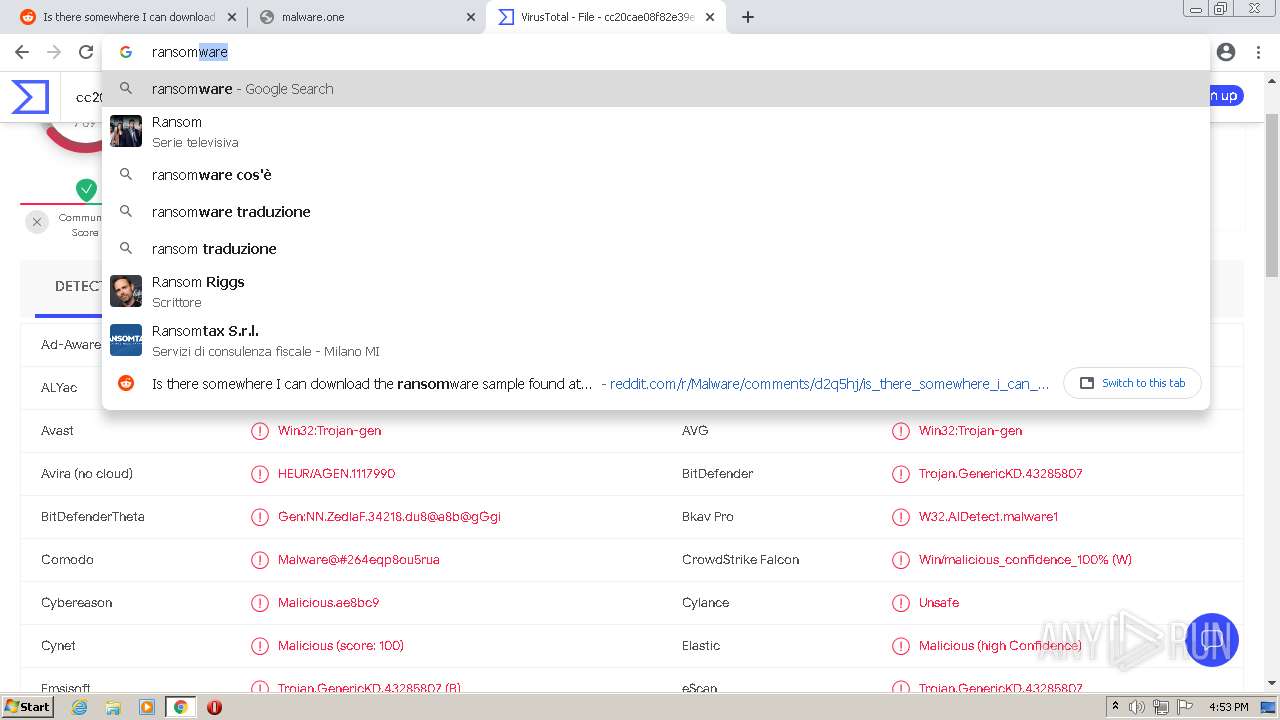Launch Internet Explorer from the taskbar
This screenshot has width=1280, height=720.
click(x=79, y=707)
